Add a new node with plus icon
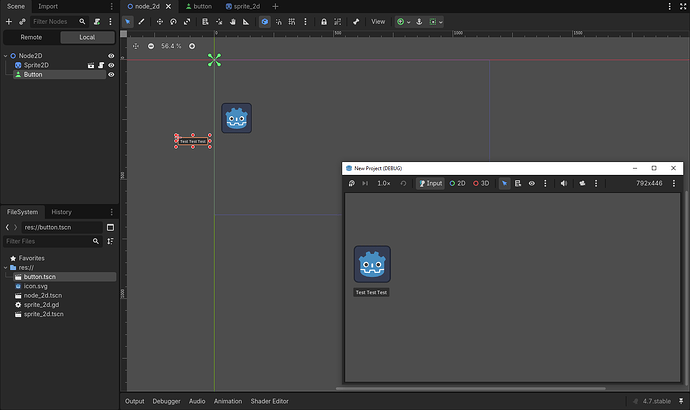Image resolution: width=690 pixels, height=410 pixels. coord(9,22)
